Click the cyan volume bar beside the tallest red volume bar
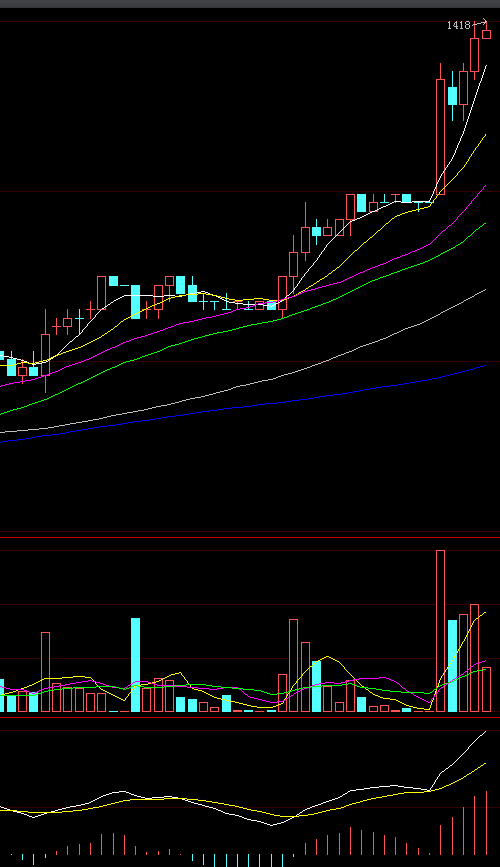The width and height of the screenshot is (500, 867). (452, 666)
